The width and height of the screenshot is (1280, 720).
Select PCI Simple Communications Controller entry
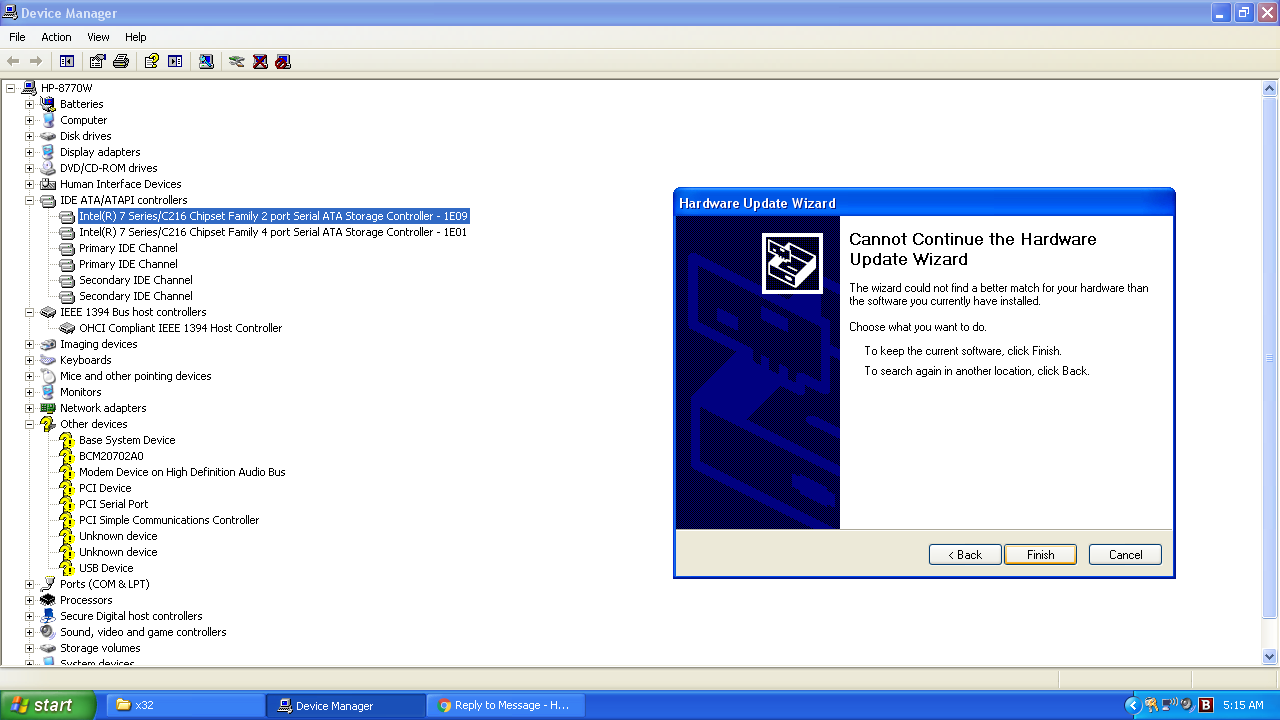169,520
